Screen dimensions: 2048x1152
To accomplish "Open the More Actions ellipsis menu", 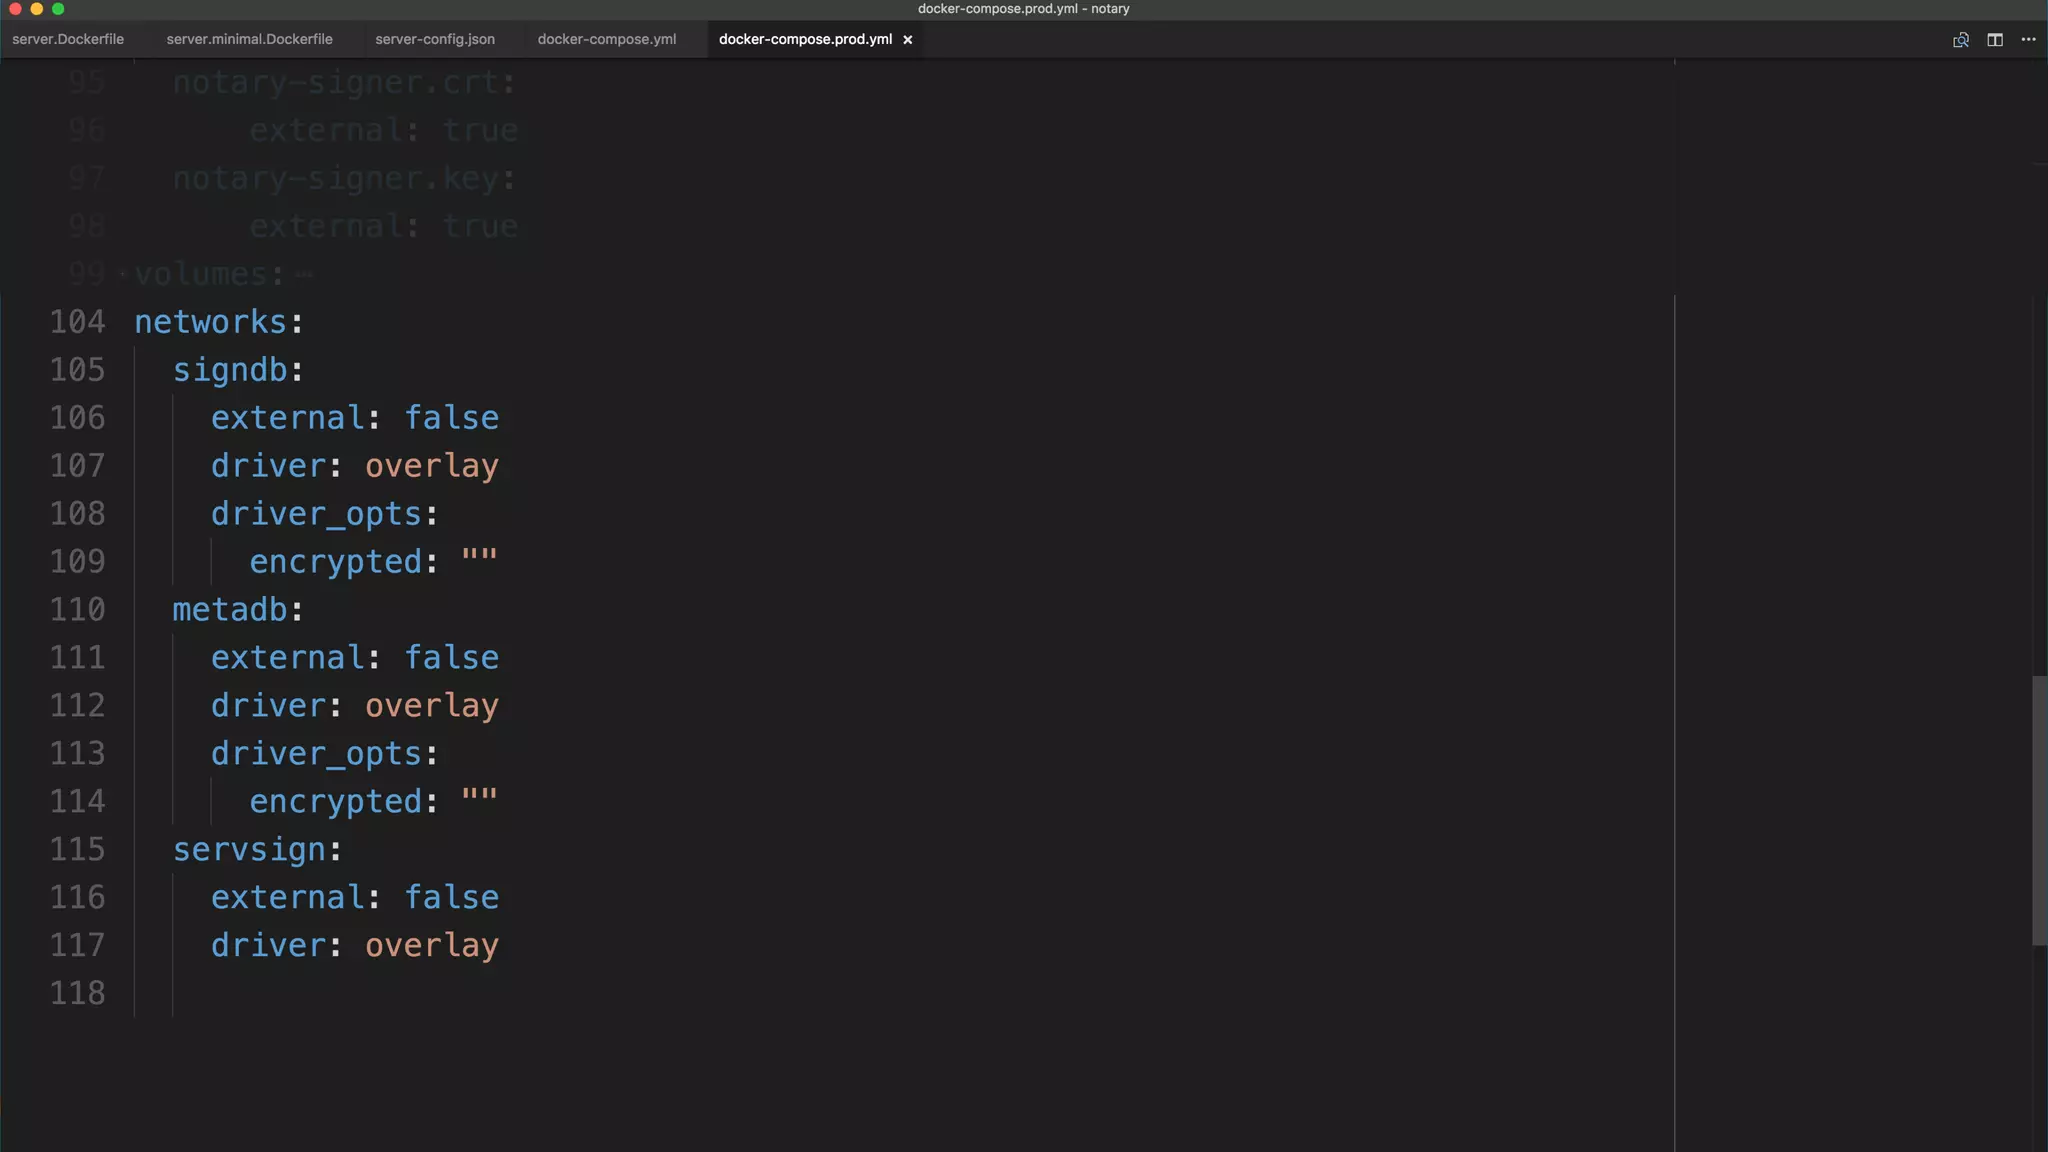I will pos(2028,40).
